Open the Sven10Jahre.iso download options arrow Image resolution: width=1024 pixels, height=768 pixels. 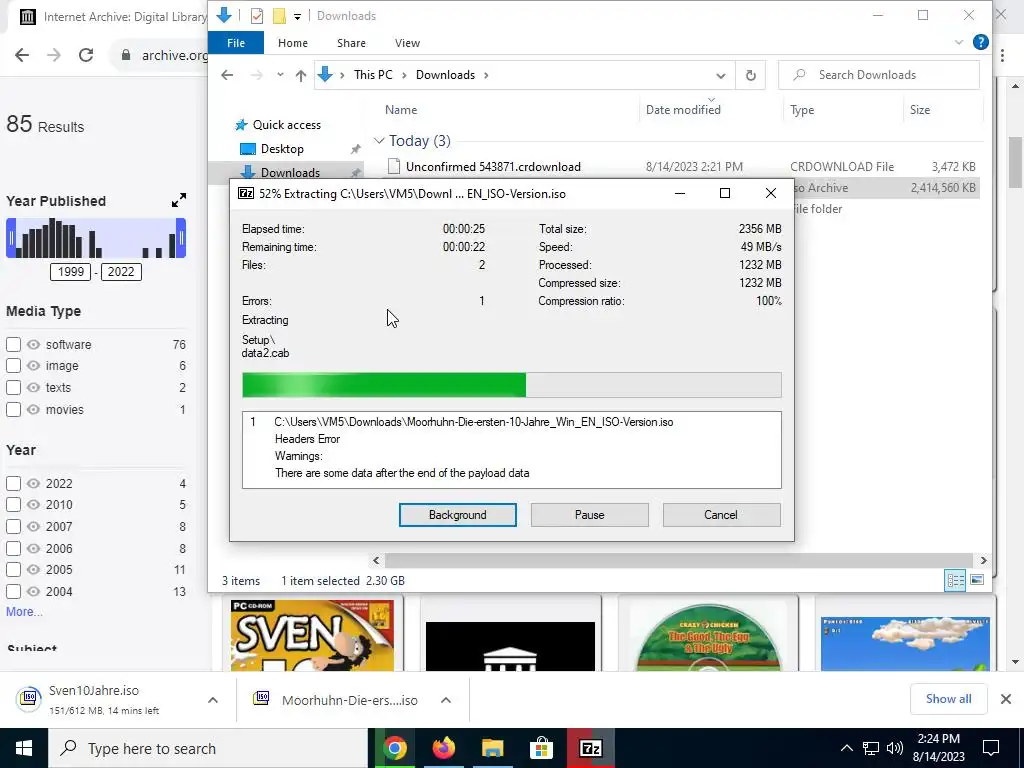[213, 700]
